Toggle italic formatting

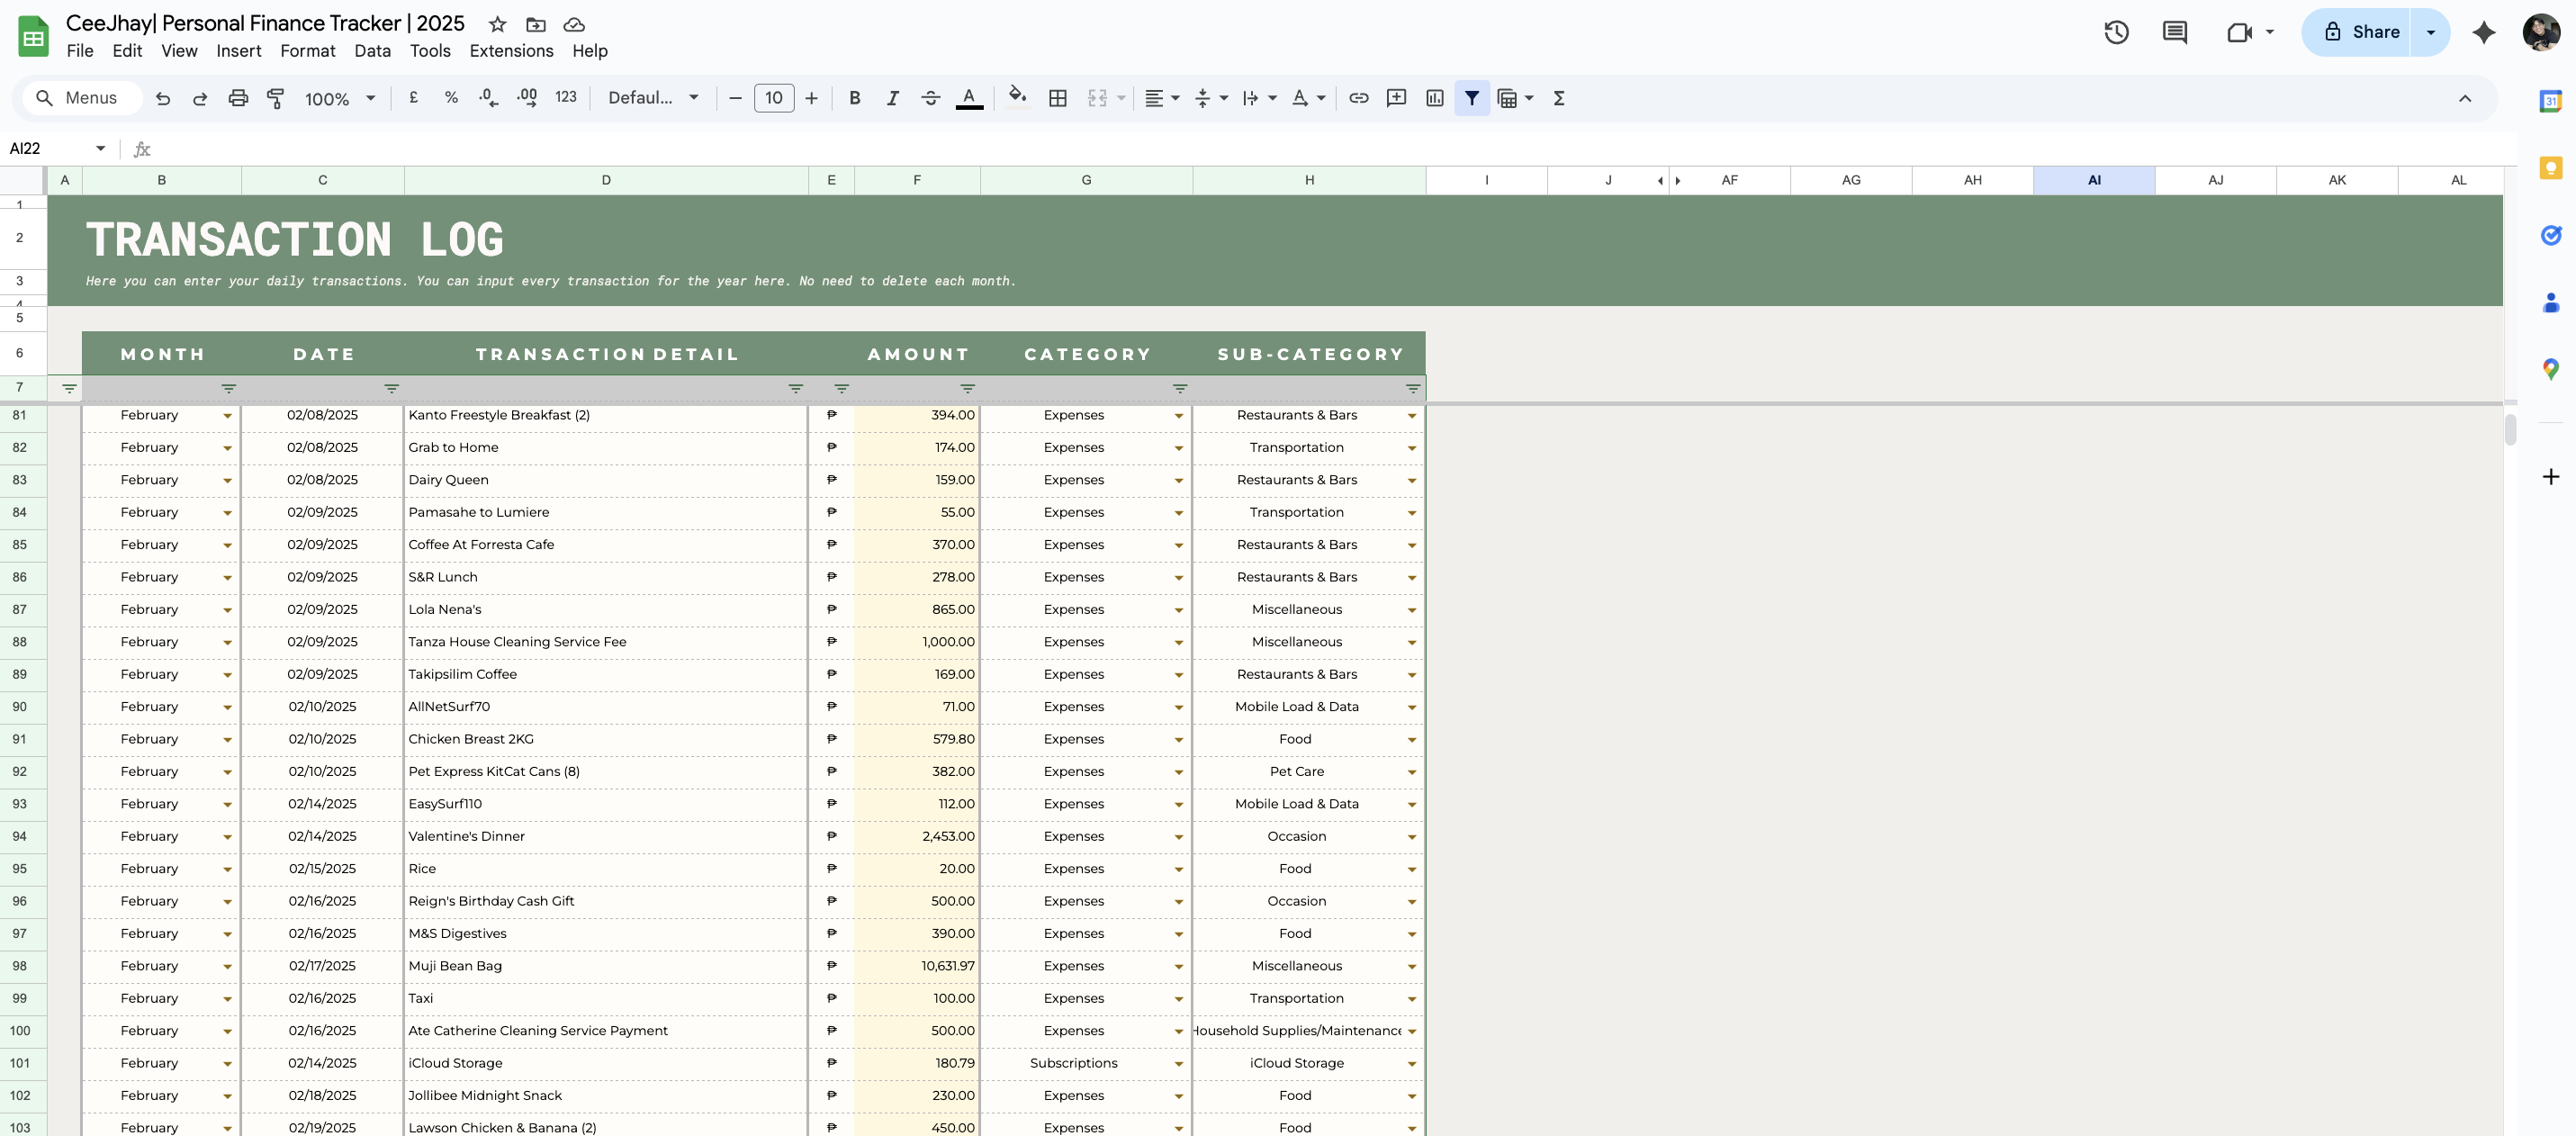(892, 98)
